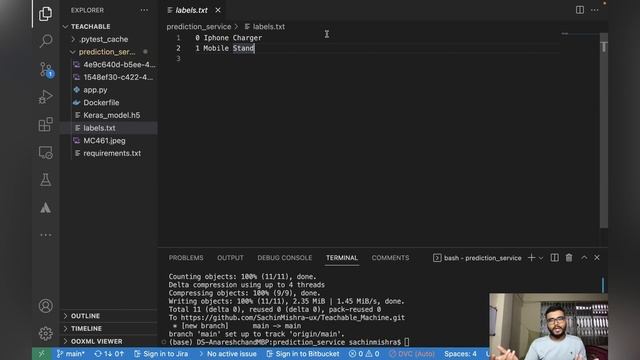The height and width of the screenshot is (360, 640).
Task: Split the terminal pane
Action: pos(554,258)
